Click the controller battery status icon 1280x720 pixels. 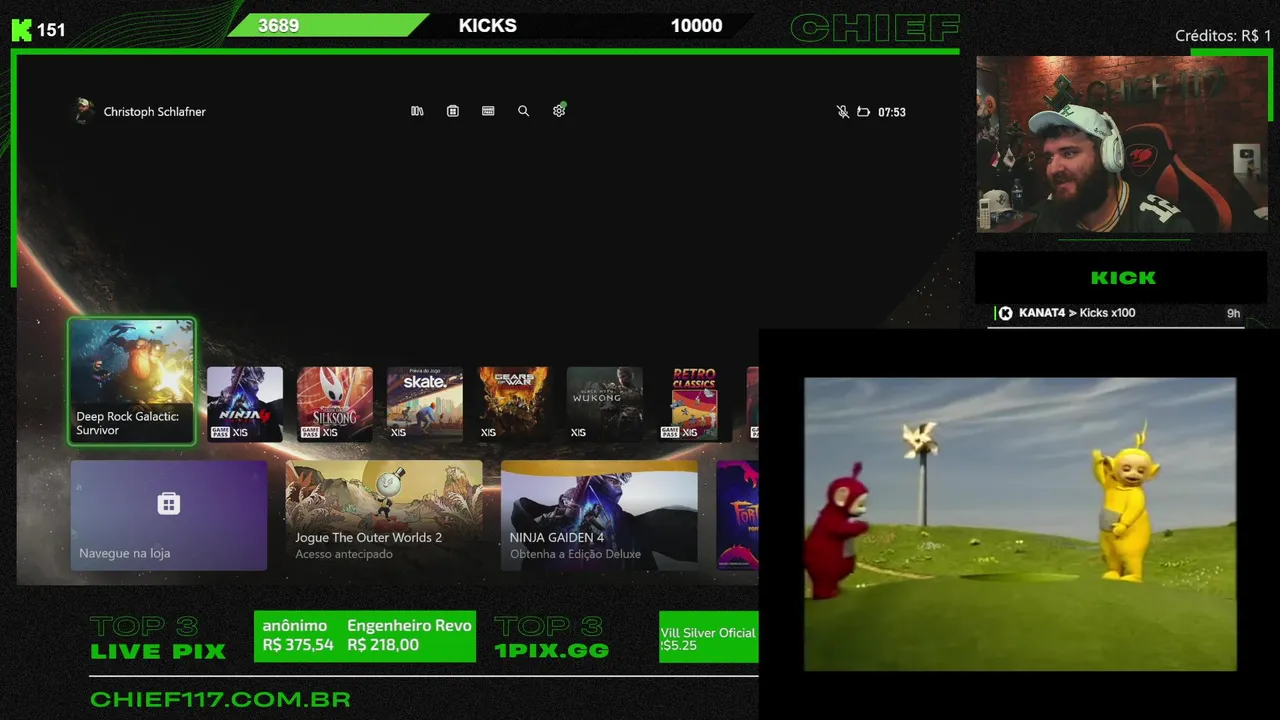pyautogui.click(x=863, y=112)
